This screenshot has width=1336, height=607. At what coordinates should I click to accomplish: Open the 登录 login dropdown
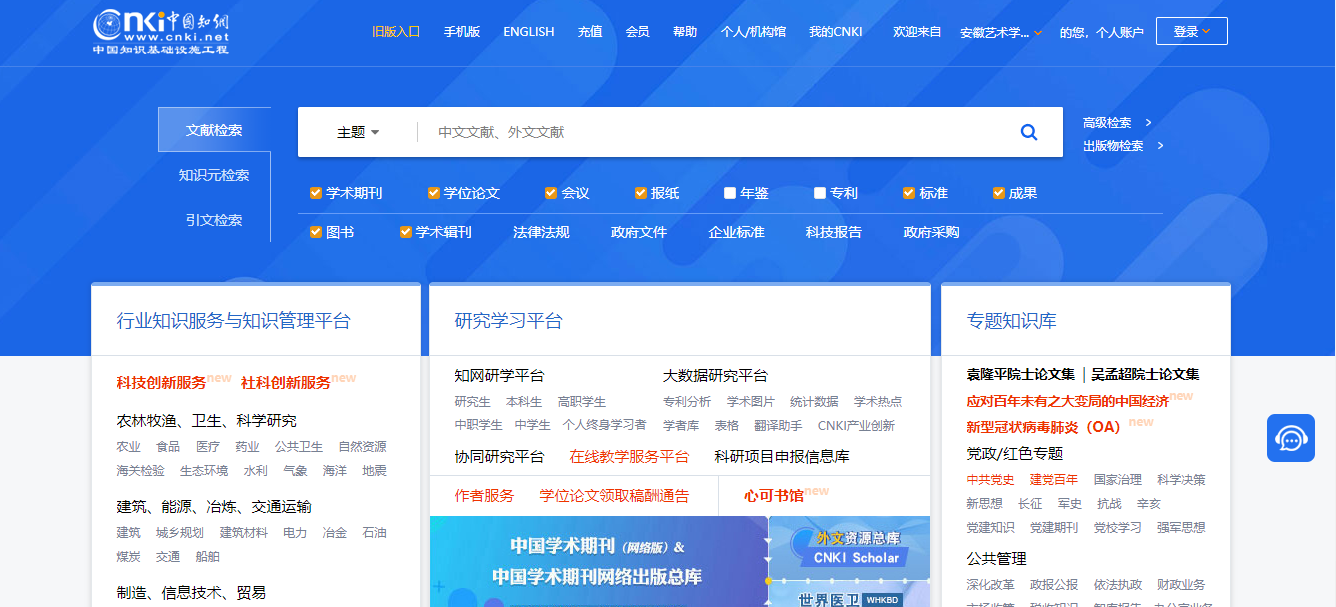1191,31
